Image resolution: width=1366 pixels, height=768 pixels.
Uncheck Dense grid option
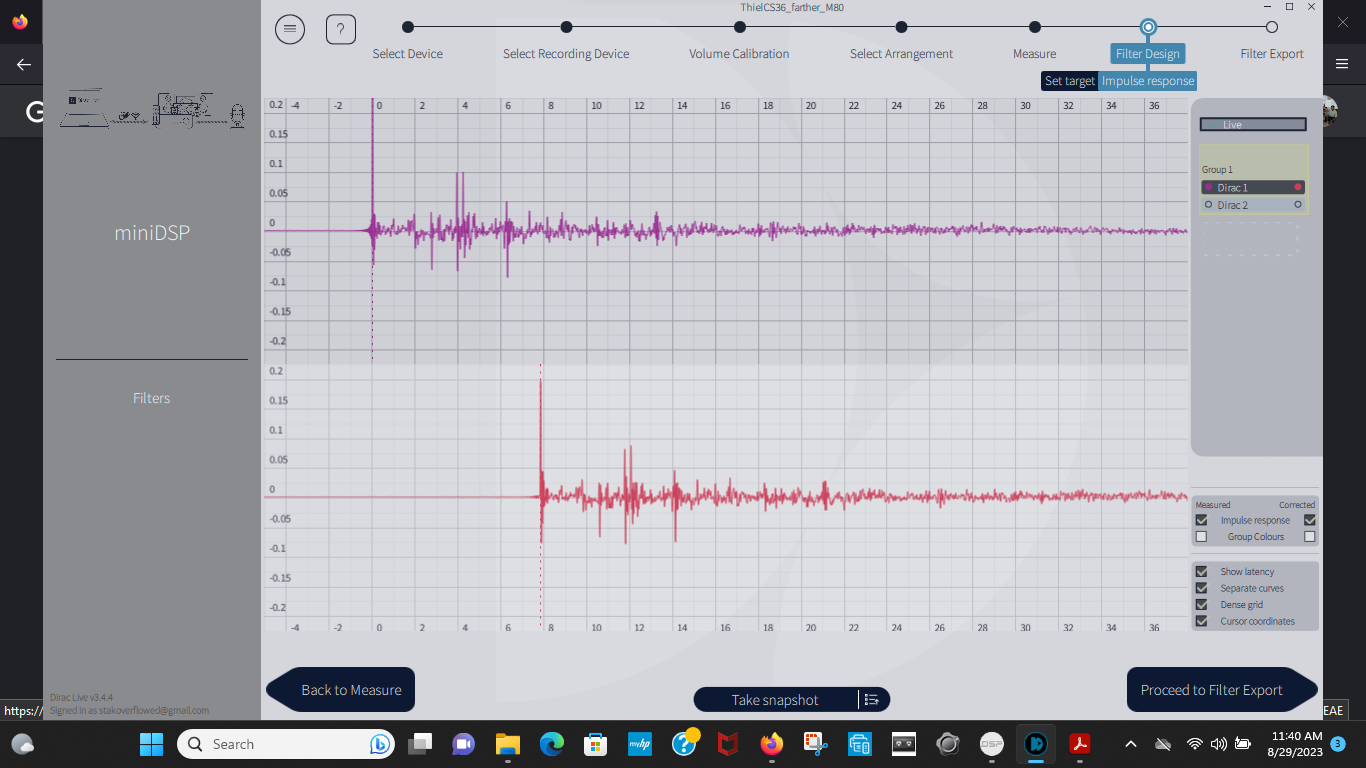[x=1202, y=605]
